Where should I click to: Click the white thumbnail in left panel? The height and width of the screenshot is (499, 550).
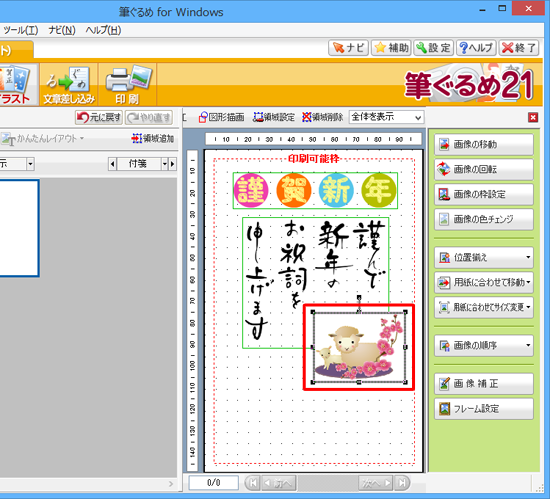pyautogui.click(x=19, y=228)
